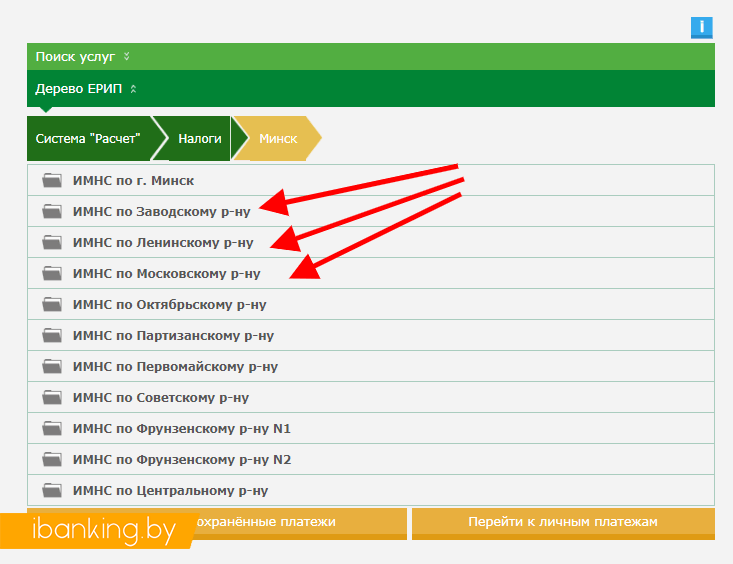The width and height of the screenshot is (733, 564).
Task: Select the Минск breadcrumb item
Action: pyautogui.click(x=278, y=139)
